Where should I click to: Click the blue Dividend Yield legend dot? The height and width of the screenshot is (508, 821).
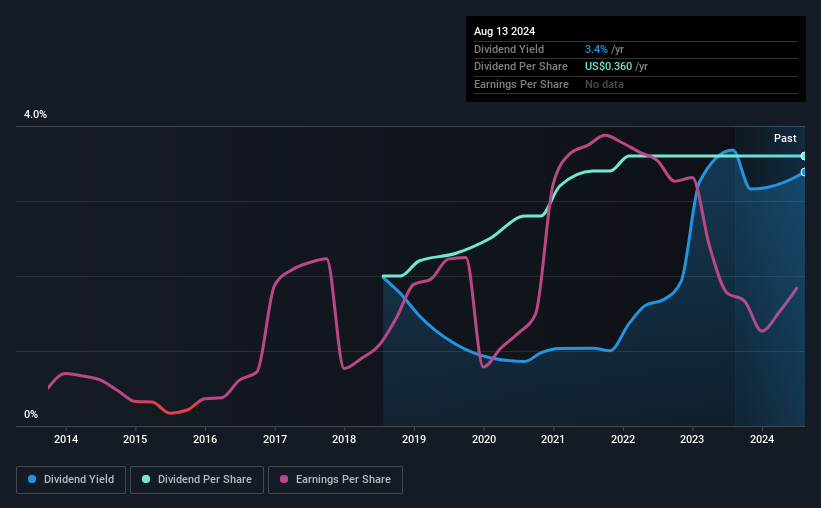(x=32, y=479)
